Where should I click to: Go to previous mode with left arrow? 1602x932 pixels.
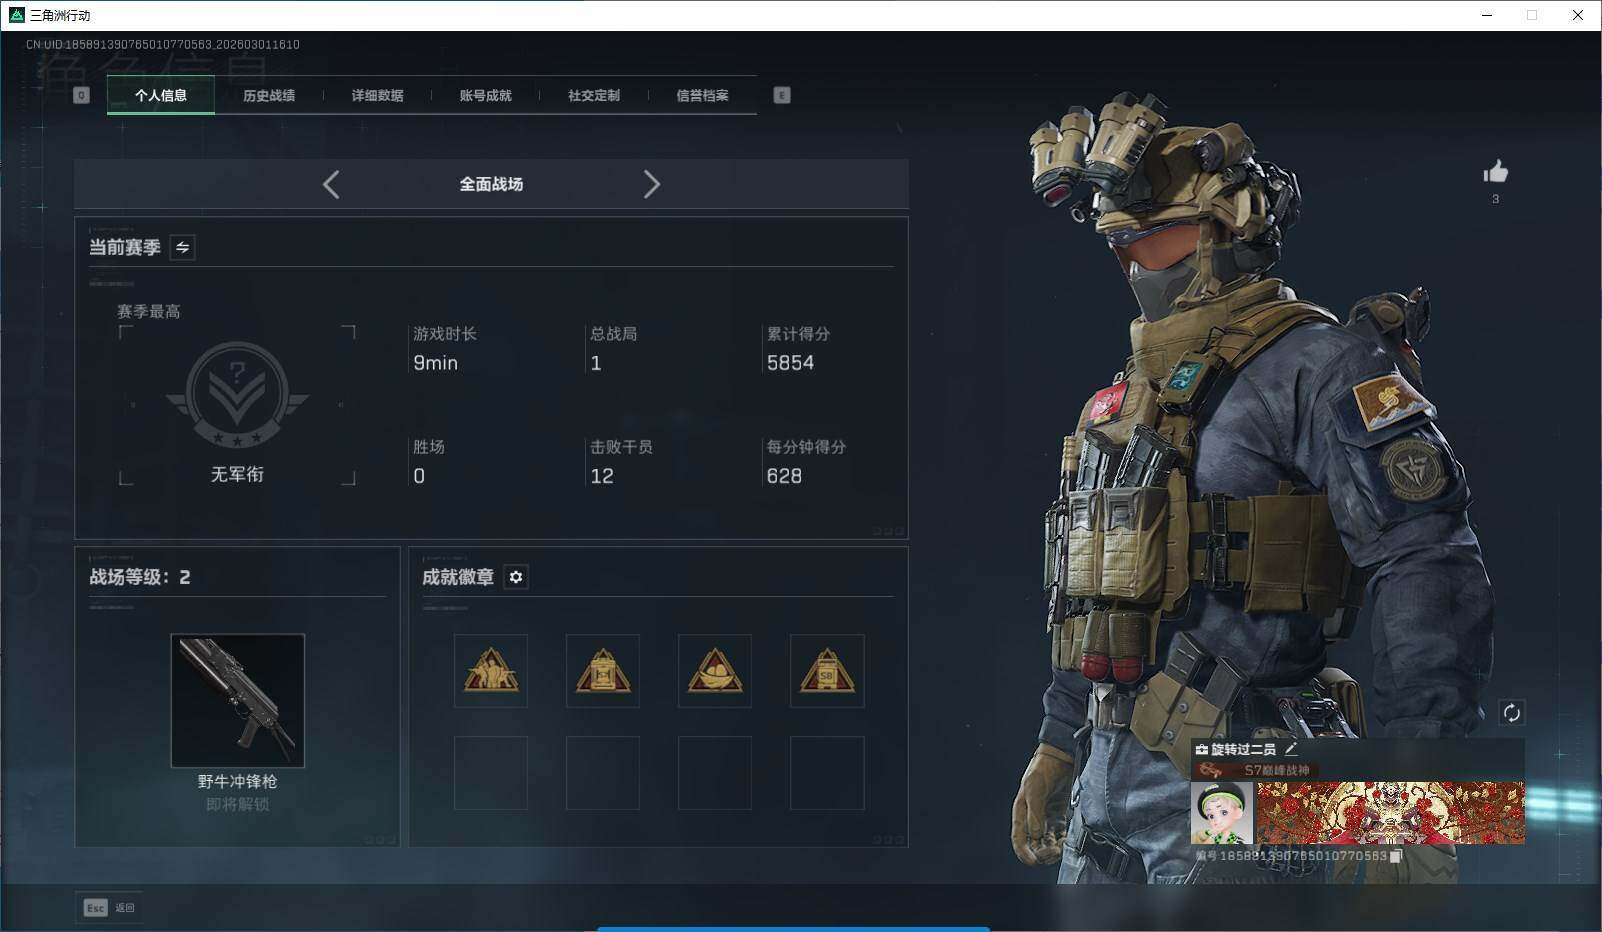(331, 184)
